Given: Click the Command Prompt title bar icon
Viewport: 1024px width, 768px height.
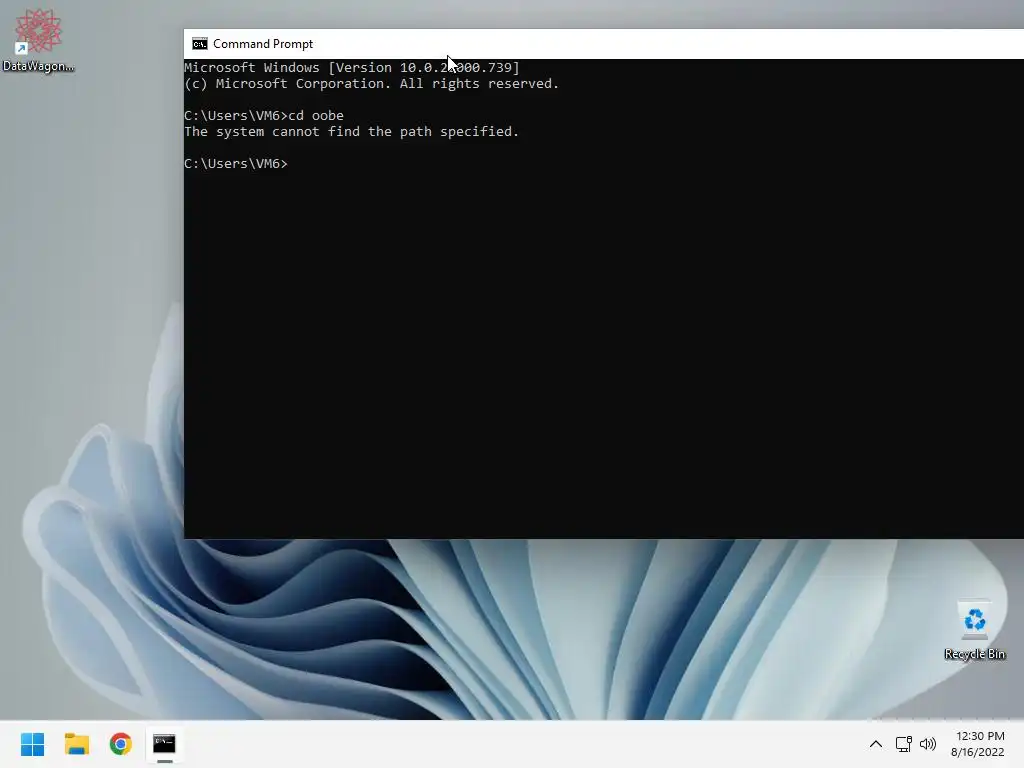Looking at the screenshot, I should [x=200, y=44].
